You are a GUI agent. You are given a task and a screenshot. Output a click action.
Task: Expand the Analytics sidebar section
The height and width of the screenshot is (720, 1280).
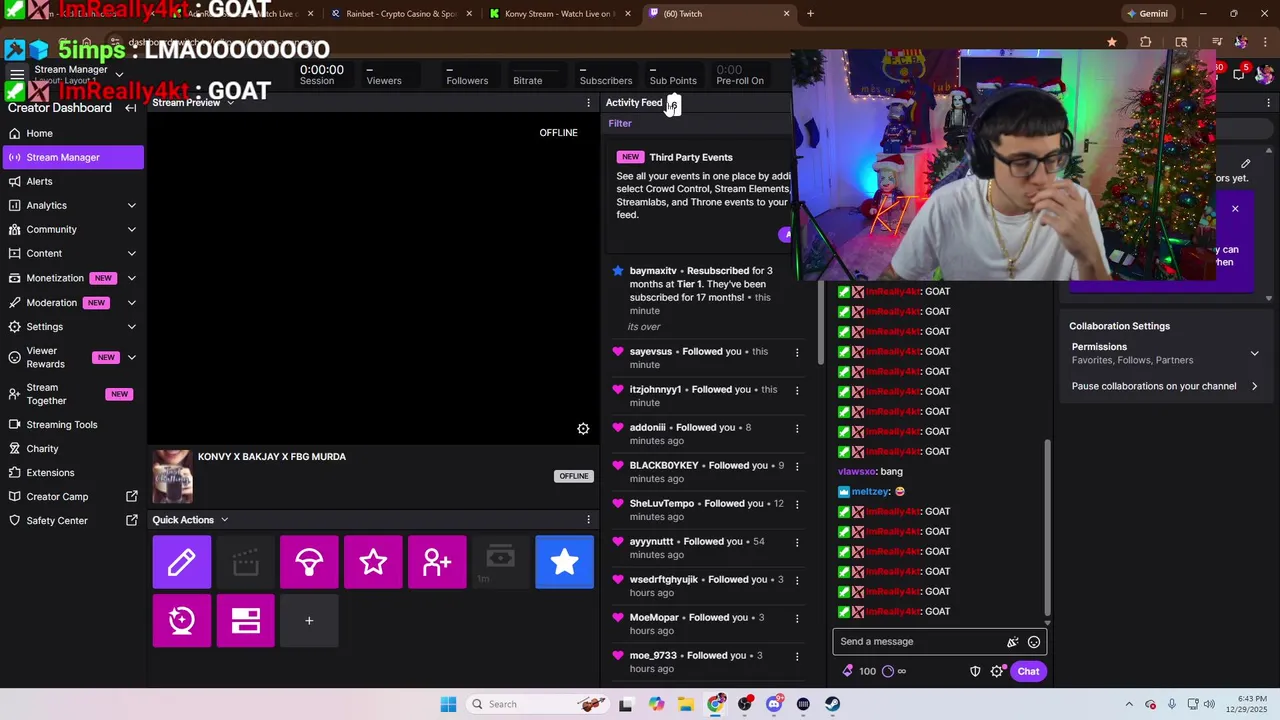click(132, 205)
